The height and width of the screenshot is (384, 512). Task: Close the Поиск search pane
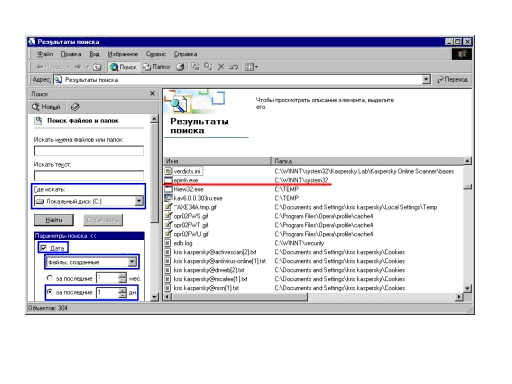[x=152, y=94]
